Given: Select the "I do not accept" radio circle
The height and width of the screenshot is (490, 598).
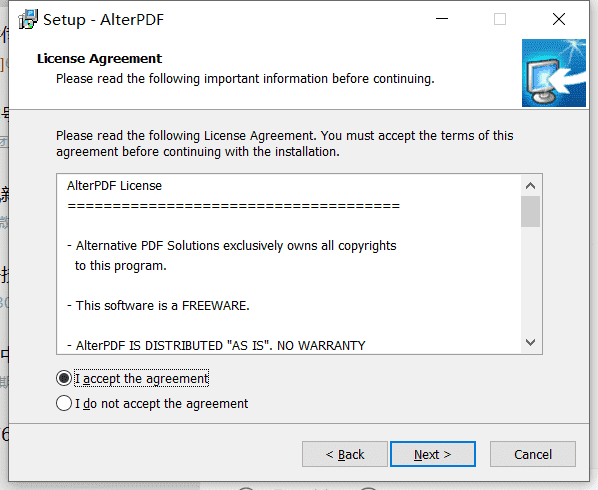Looking at the screenshot, I should [x=64, y=403].
